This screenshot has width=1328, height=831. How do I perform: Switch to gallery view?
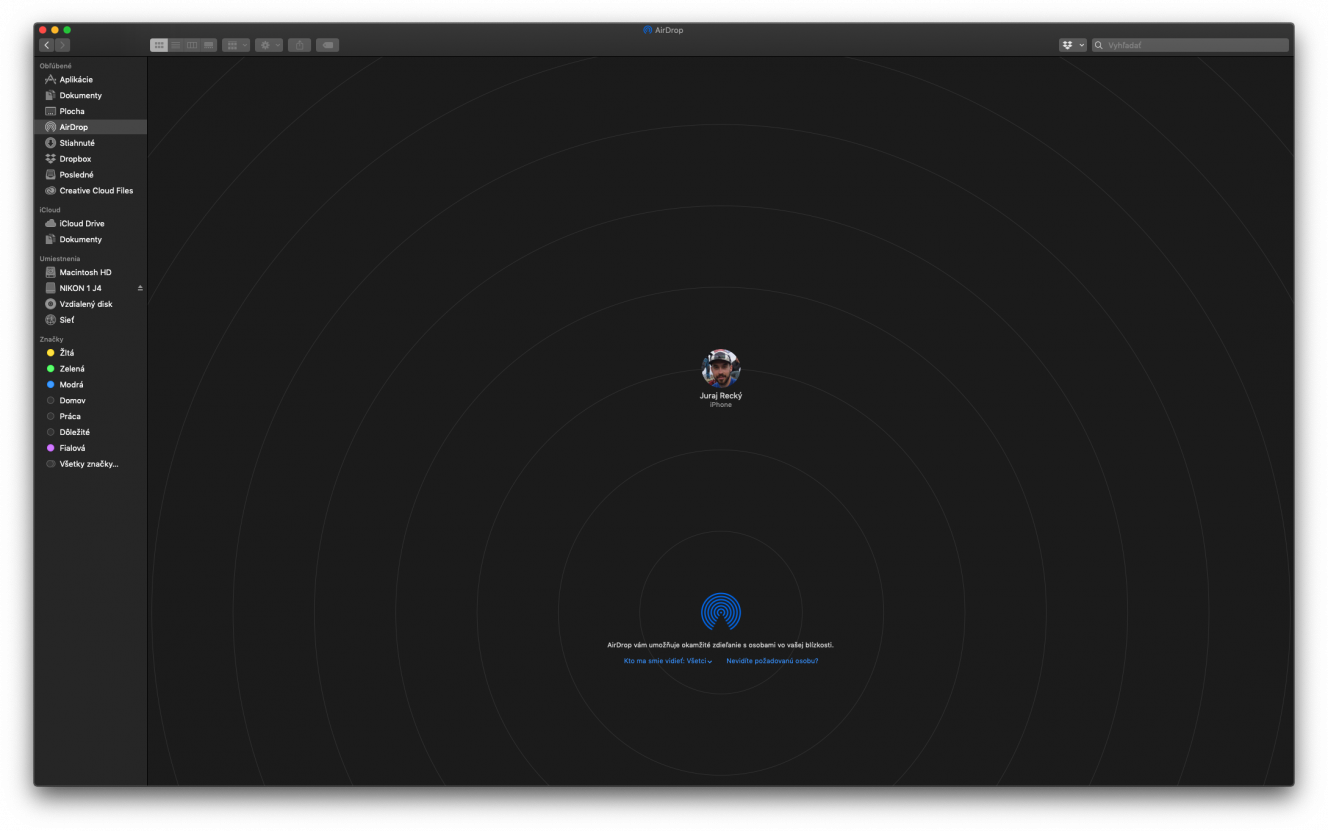(x=209, y=45)
